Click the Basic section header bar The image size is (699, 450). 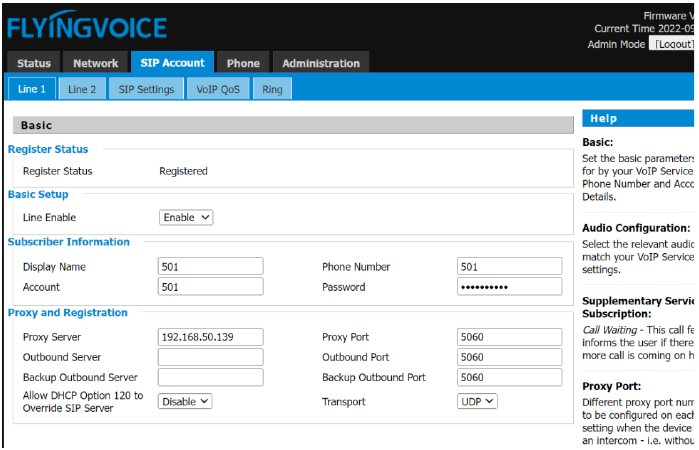293,125
